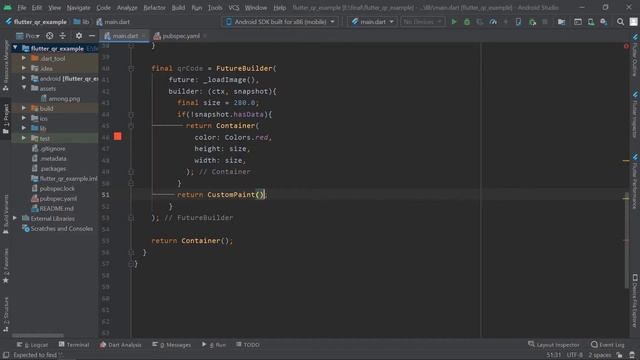This screenshot has width=640, height=360.
Task: Open the VCS menu
Action: pos(234,7)
